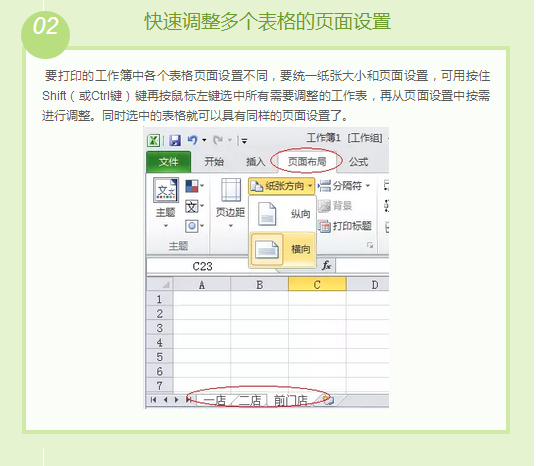536x466 pixels.
Task: Undo the last action
Action: pos(192,140)
